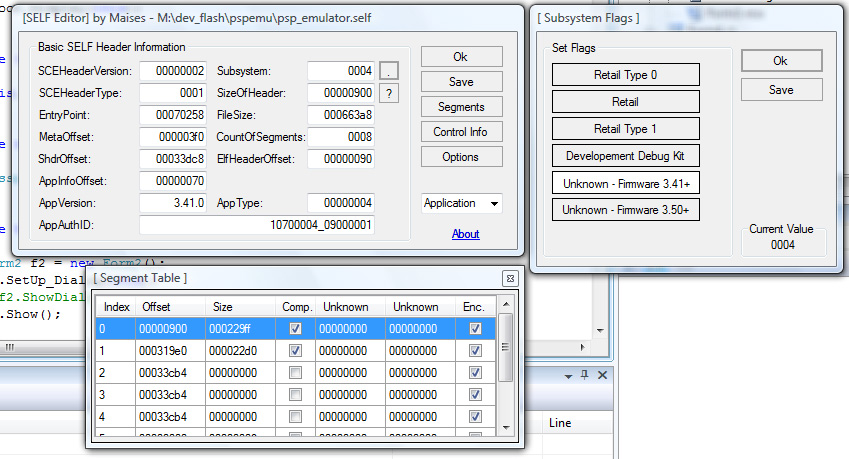Viewport: 849px width, 459px height.
Task: Click the Current Value 0004 field
Action: tap(783, 245)
